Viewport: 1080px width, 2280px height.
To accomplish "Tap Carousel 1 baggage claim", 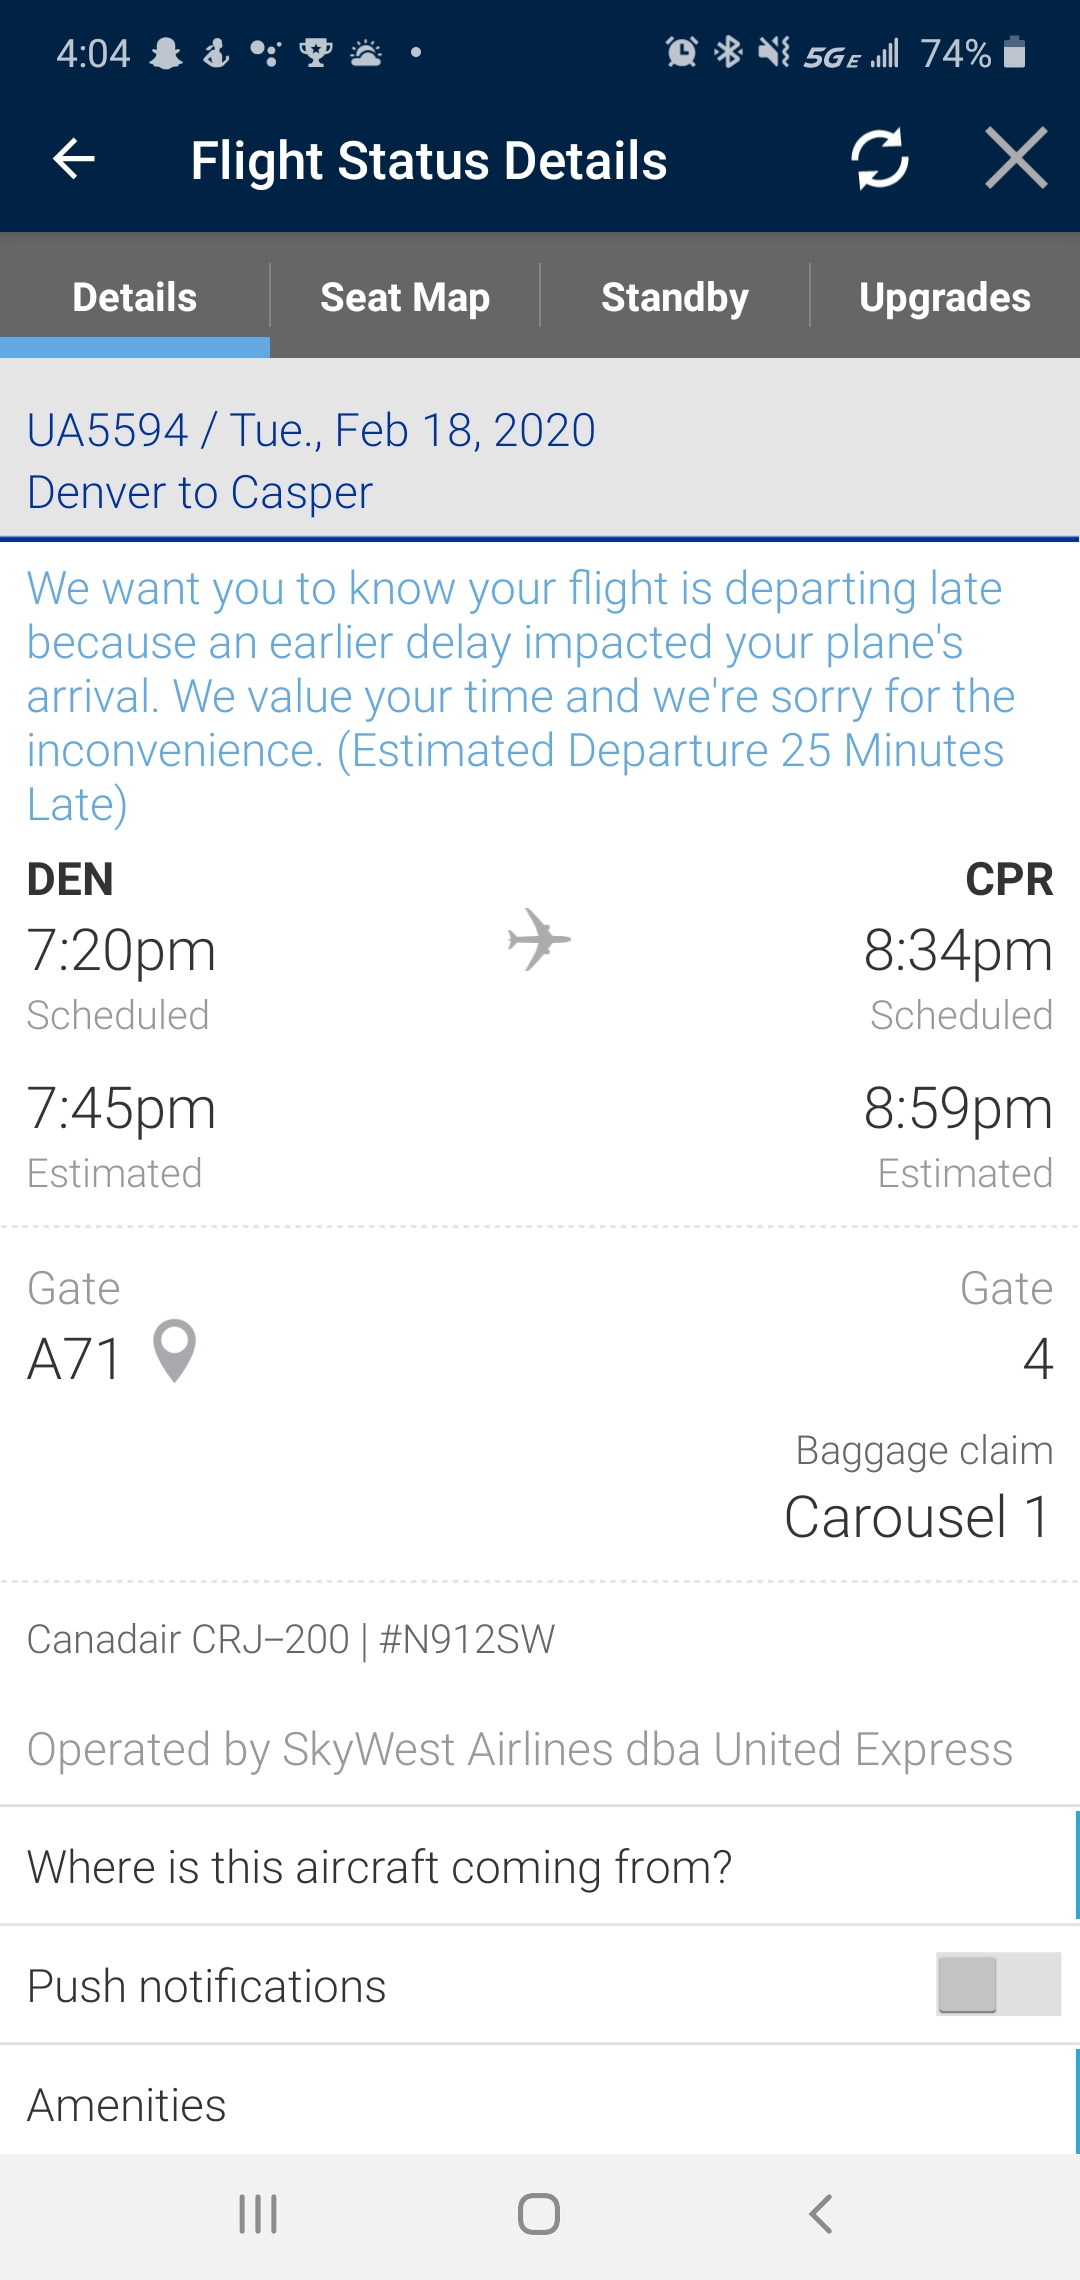I will pyautogui.click(x=917, y=1516).
